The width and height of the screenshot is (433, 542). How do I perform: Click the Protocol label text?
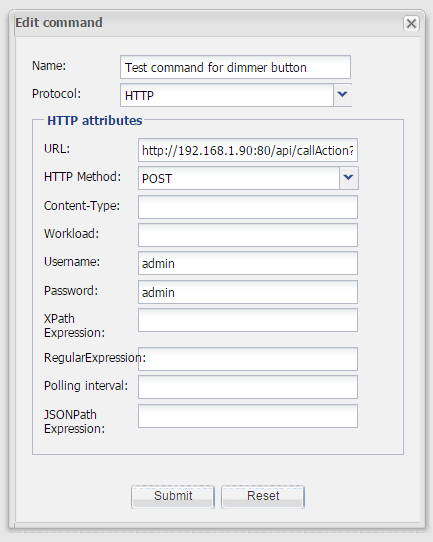[x=56, y=94]
